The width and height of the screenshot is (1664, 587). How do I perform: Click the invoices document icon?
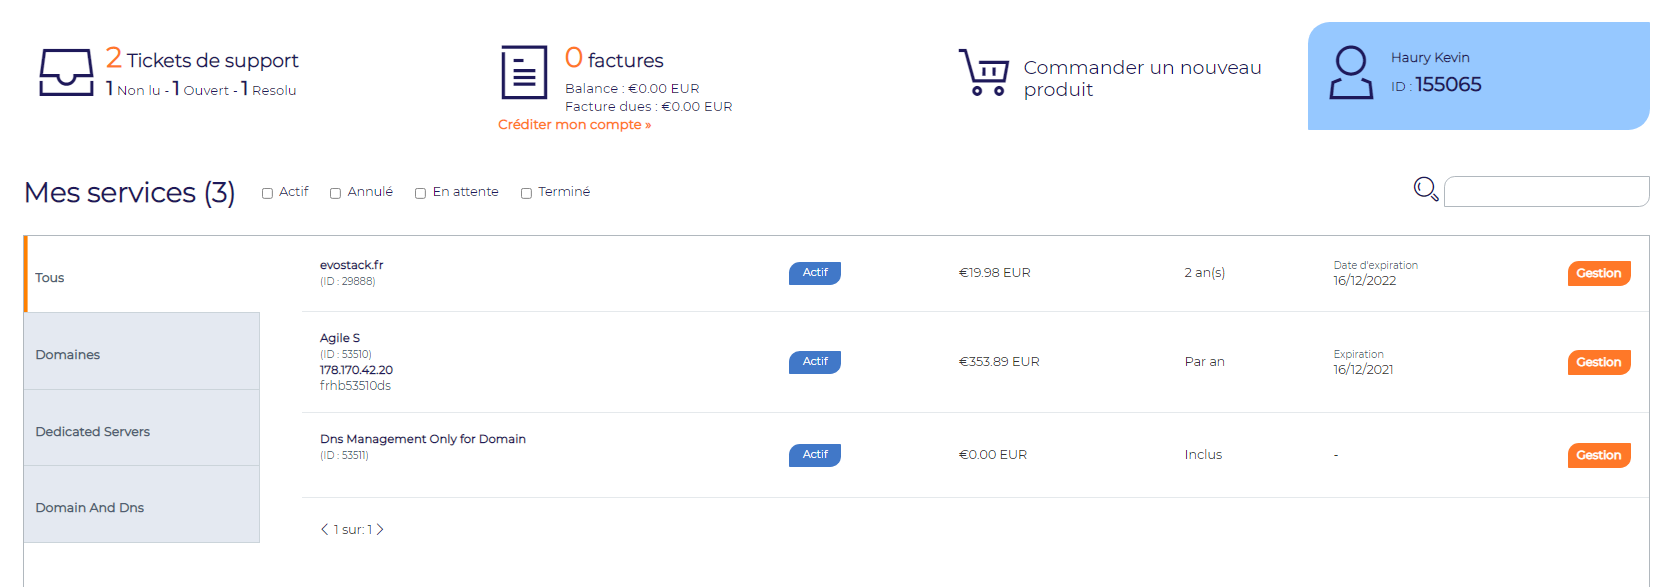pos(524,72)
